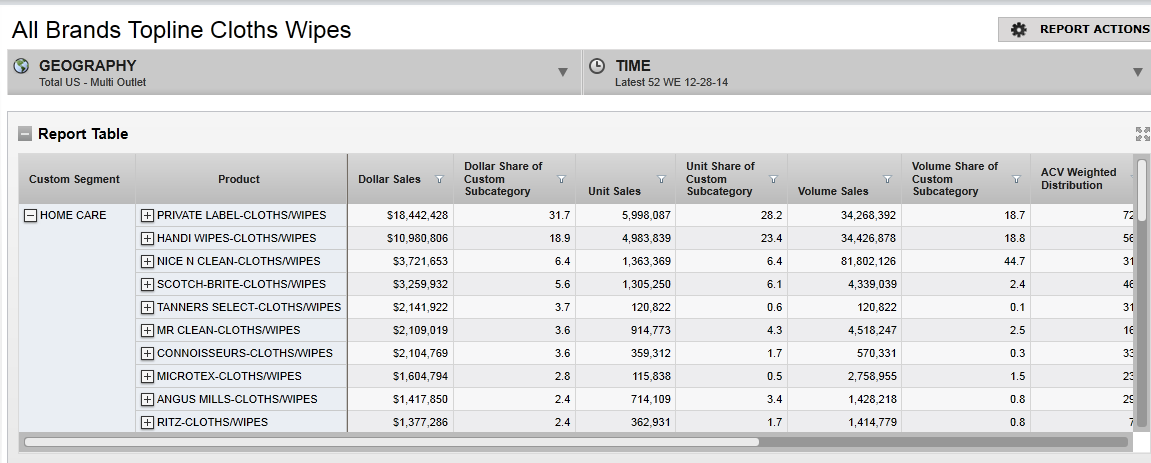Expand SCOTCH-BRITE-CLOTHS/WIPES row

click(147, 284)
